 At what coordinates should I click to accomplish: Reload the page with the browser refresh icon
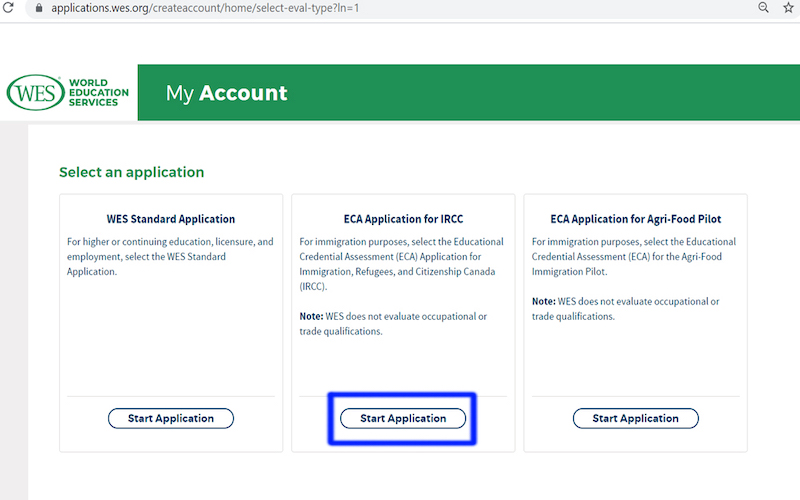coord(8,7)
